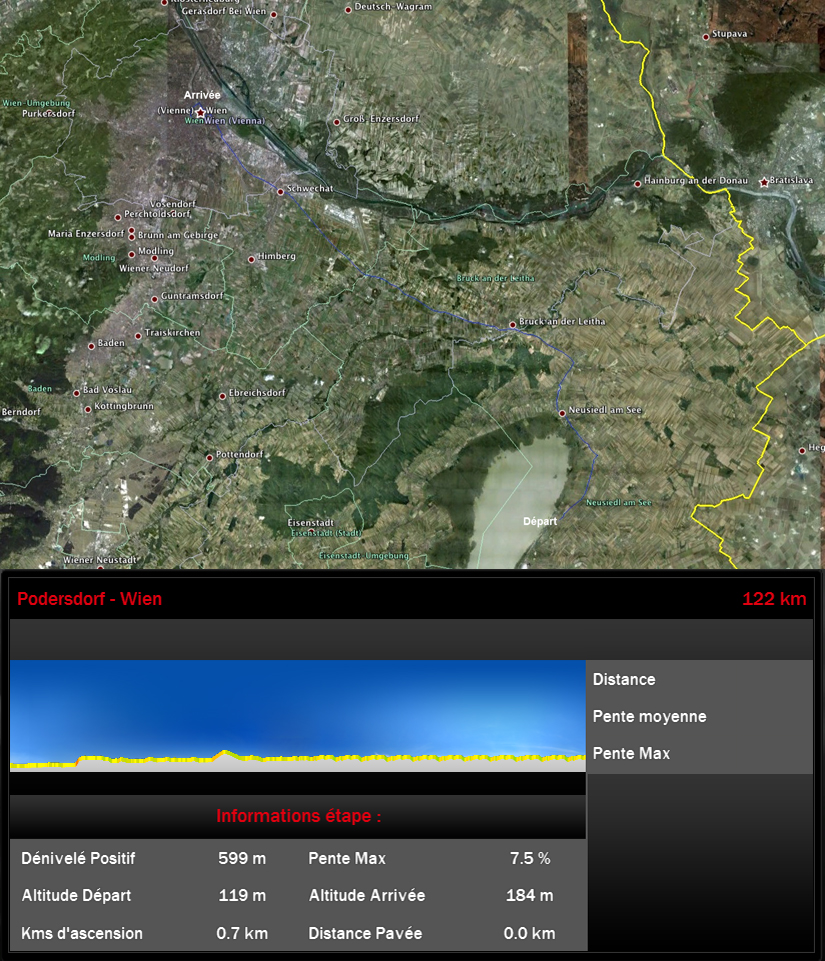Select the Guntramsdorf marker dot
Image resolution: width=825 pixels, height=961 pixels.
pos(154,299)
